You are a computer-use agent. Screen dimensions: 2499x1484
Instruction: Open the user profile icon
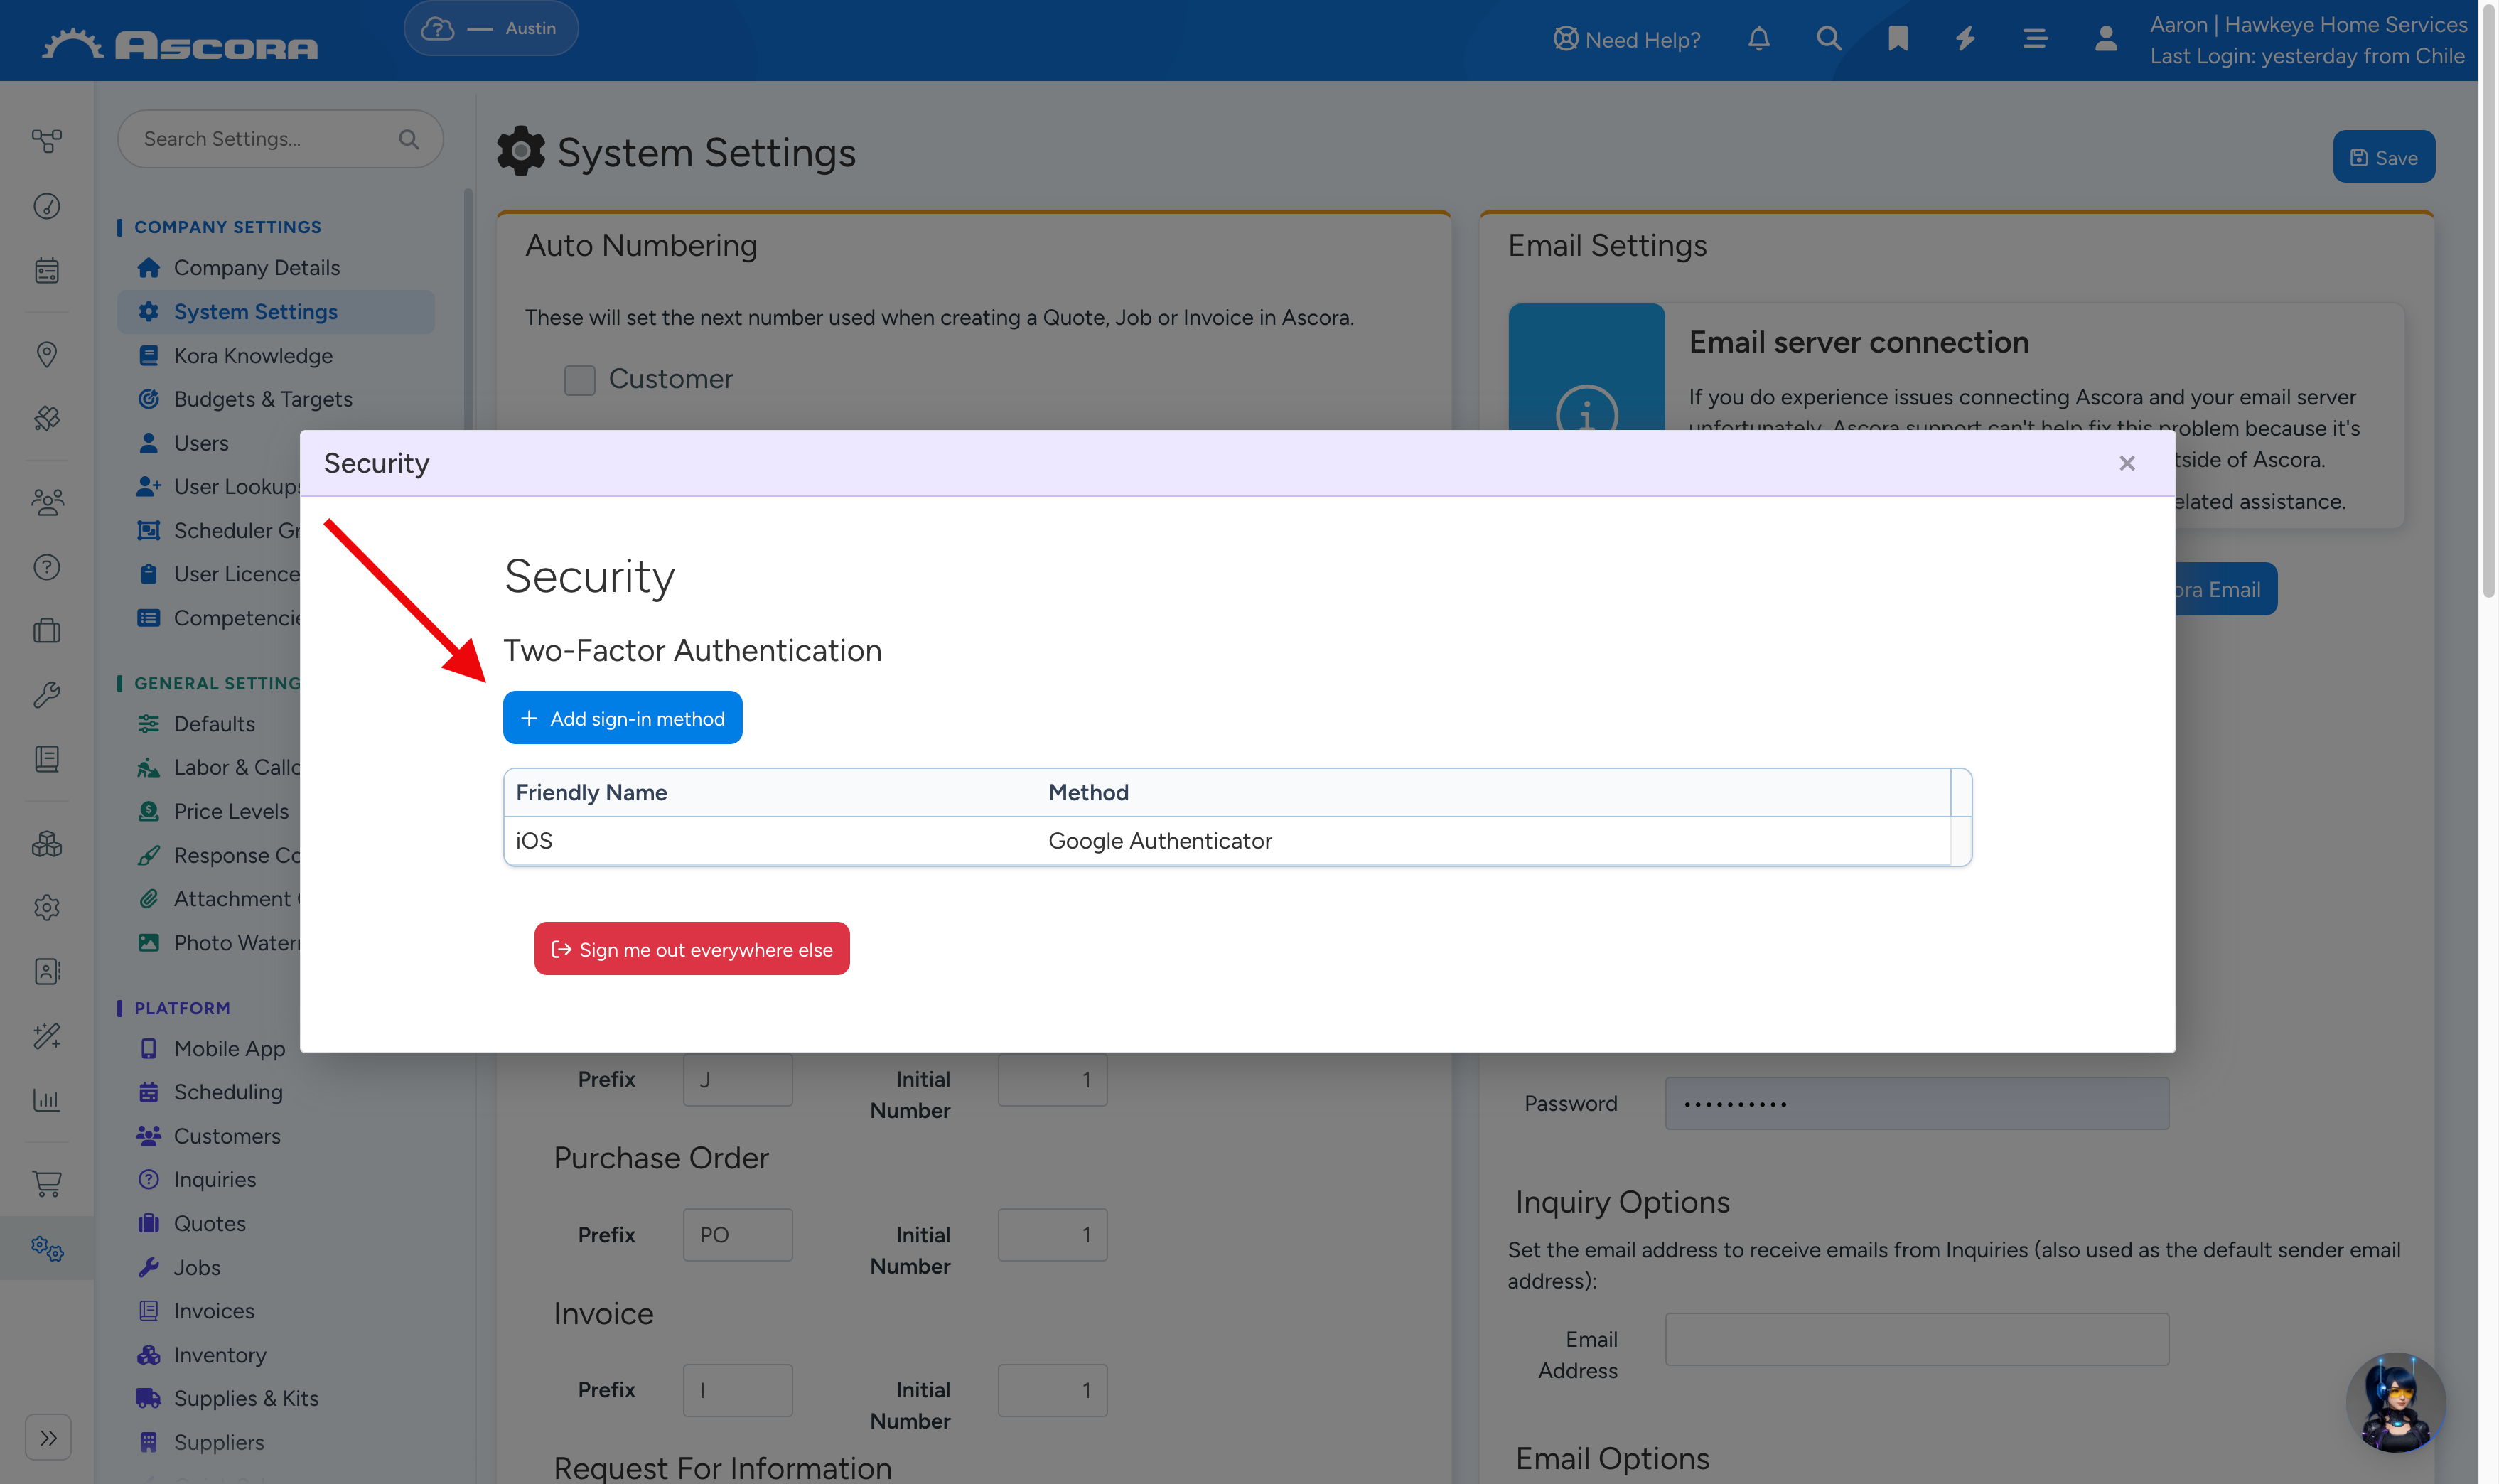[2106, 39]
